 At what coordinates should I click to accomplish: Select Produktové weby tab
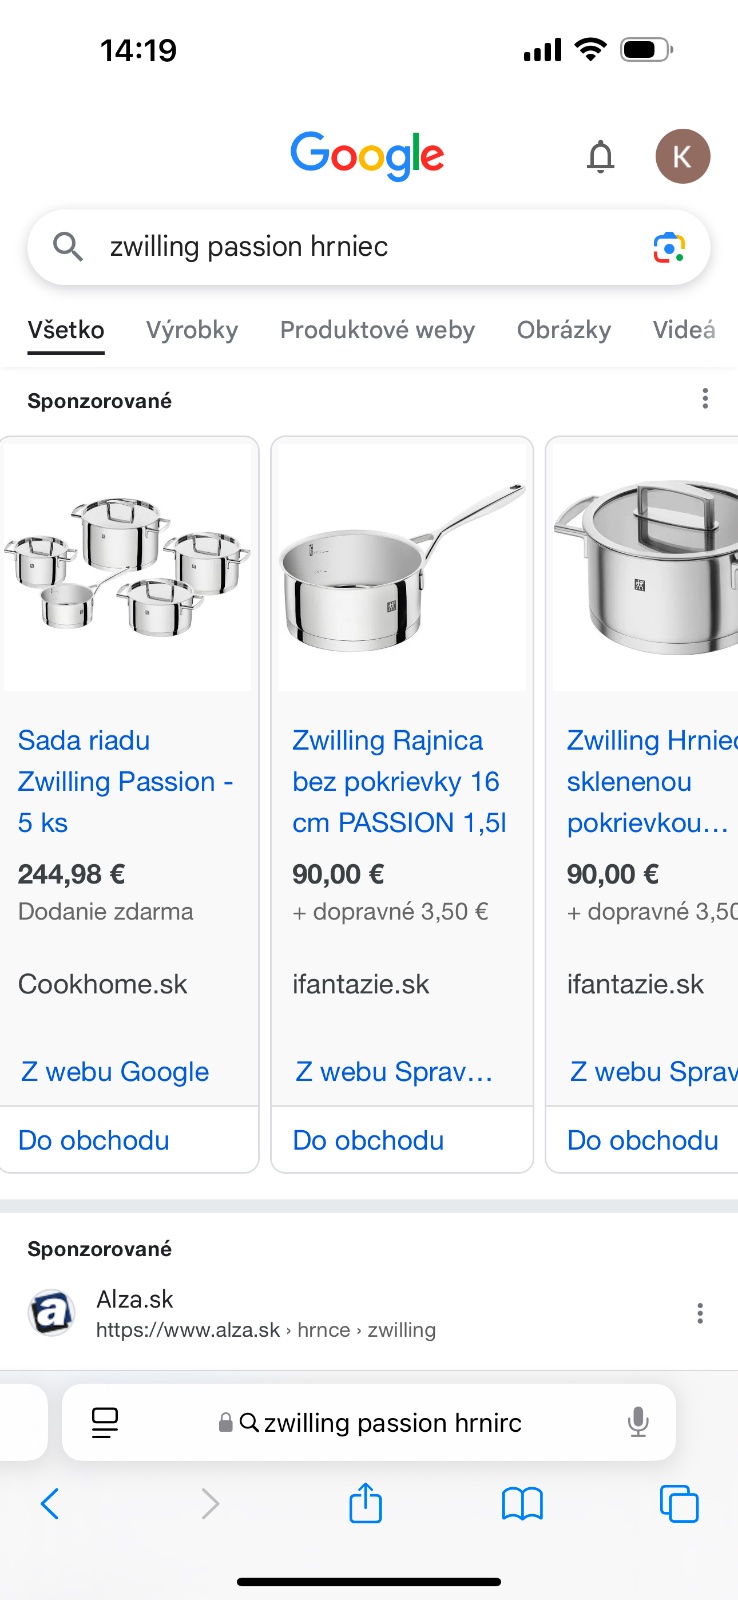pyautogui.click(x=377, y=330)
